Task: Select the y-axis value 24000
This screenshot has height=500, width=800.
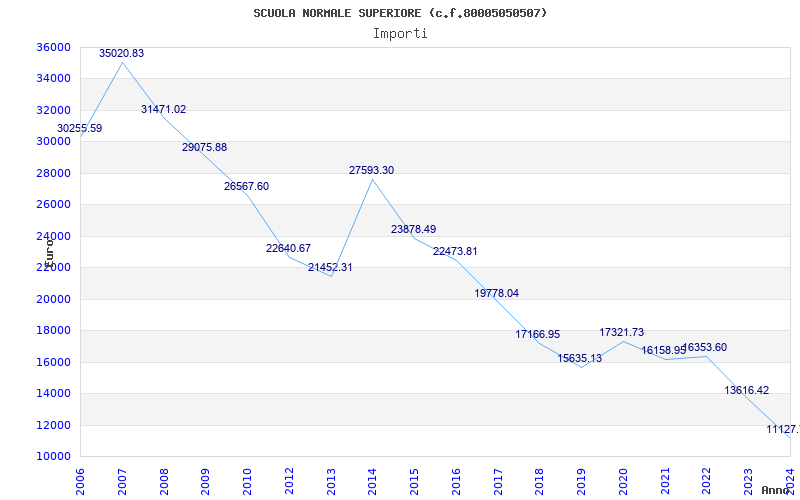Action: pyautogui.click(x=54, y=236)
